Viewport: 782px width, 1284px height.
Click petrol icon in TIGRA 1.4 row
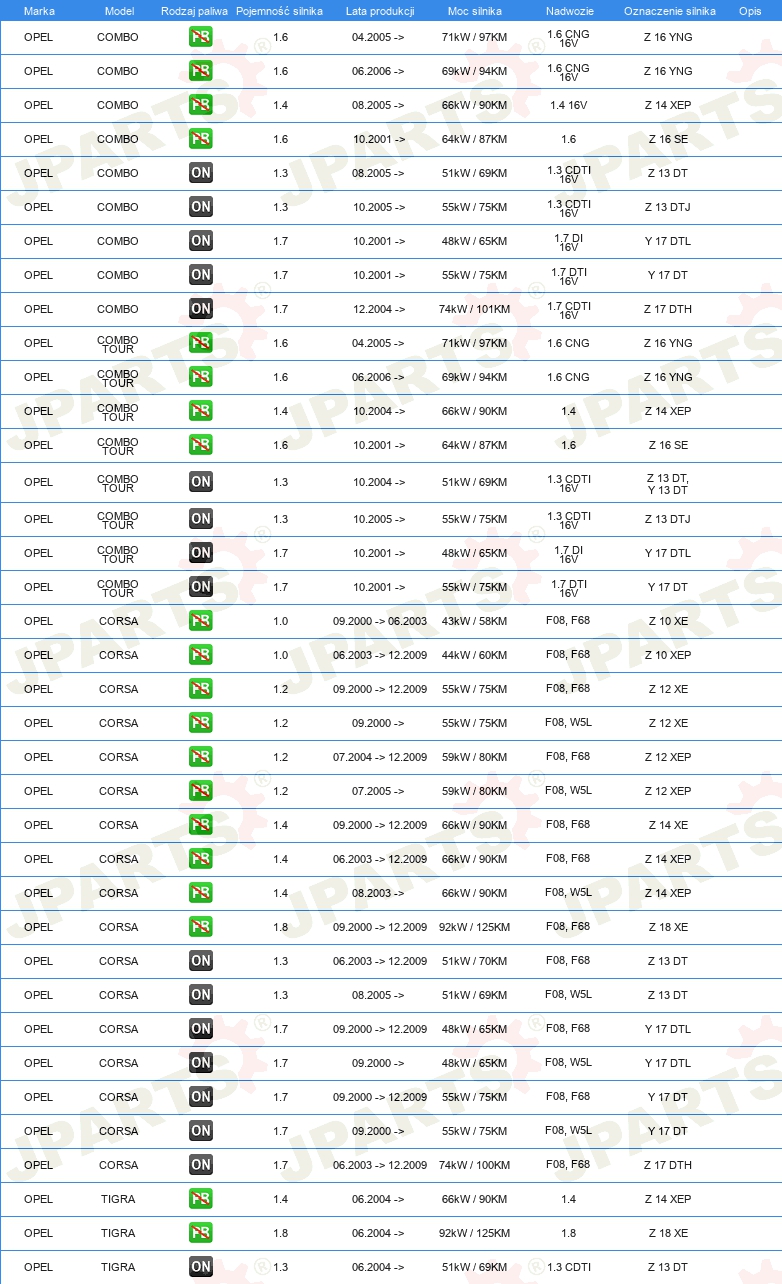[x=201, y=1199]
